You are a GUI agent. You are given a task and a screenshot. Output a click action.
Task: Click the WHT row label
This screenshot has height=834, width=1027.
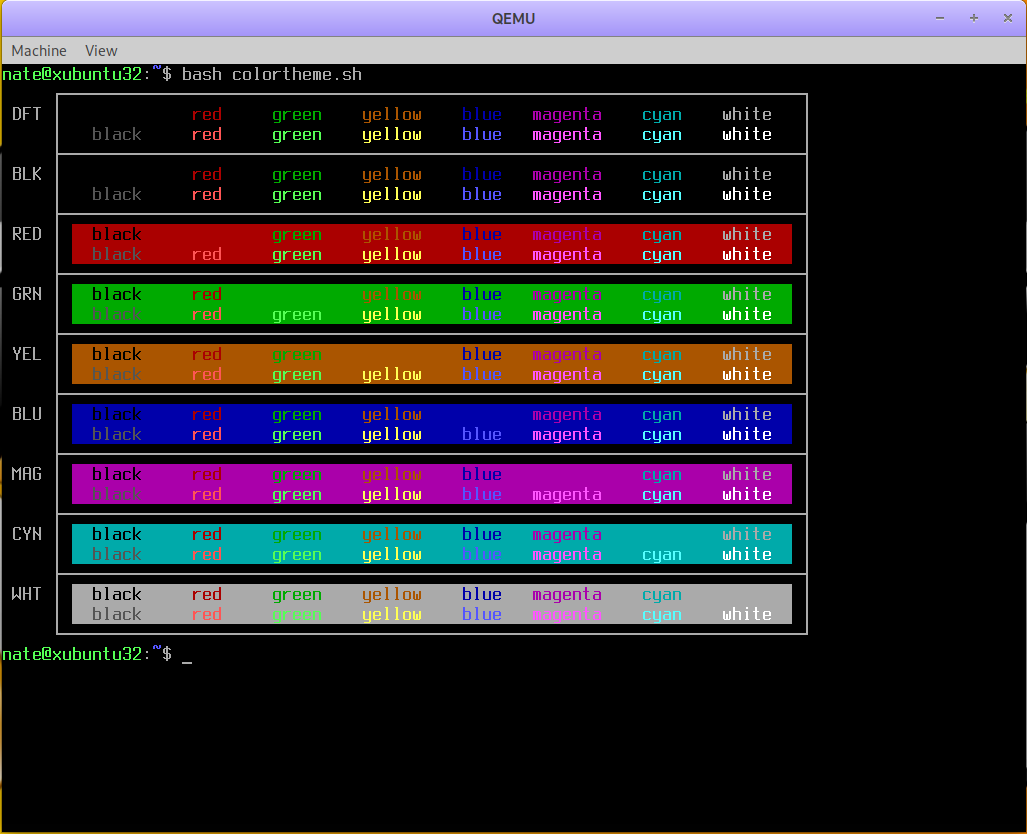coord(27,594)
